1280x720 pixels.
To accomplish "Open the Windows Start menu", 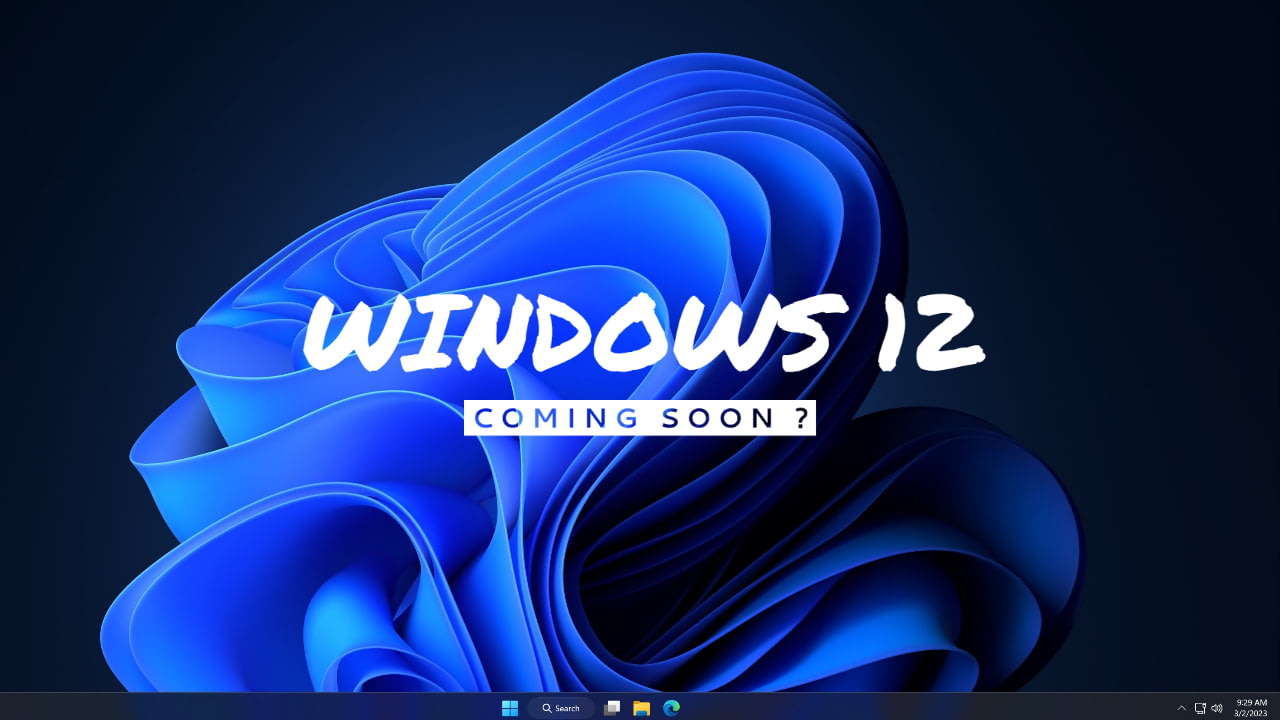I will pyautogui.click(x=510, y=708).
